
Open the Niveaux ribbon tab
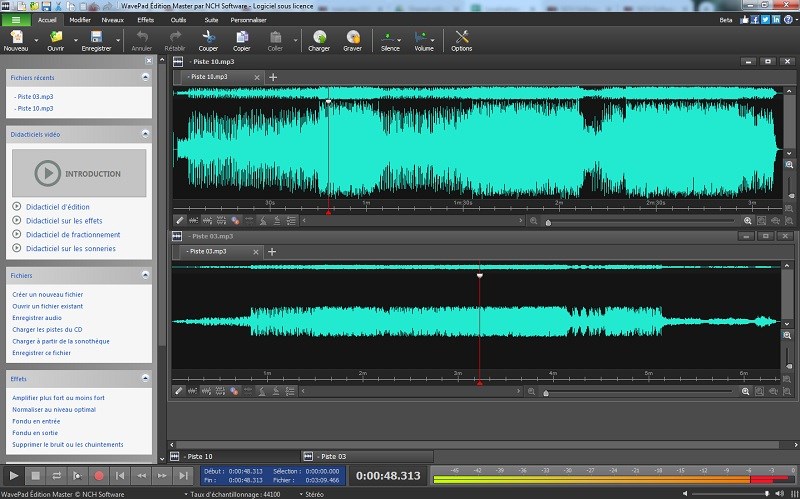pyautogui.click(x=112, y=20)
